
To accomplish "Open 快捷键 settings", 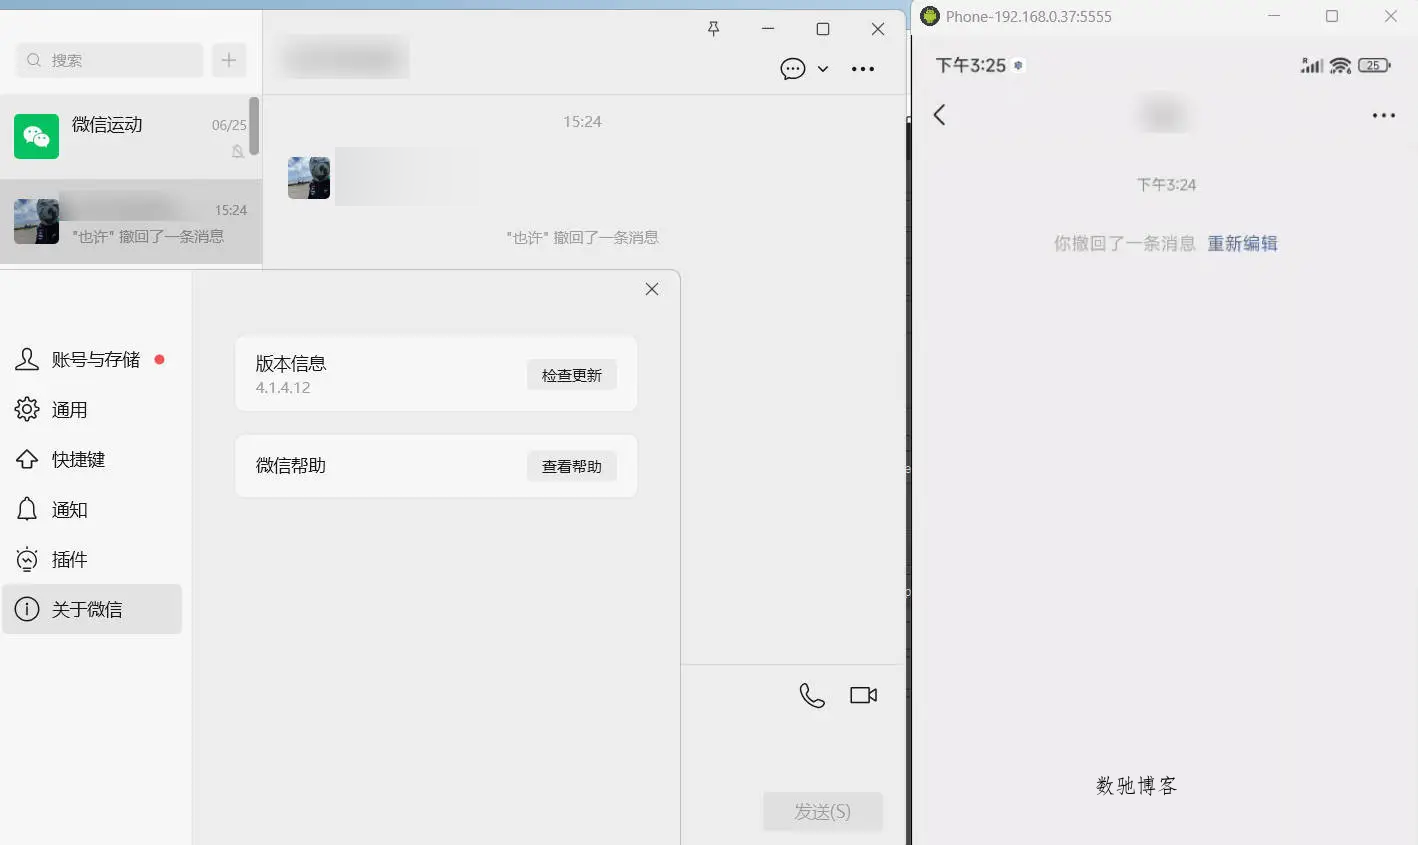I will point(92,460).
